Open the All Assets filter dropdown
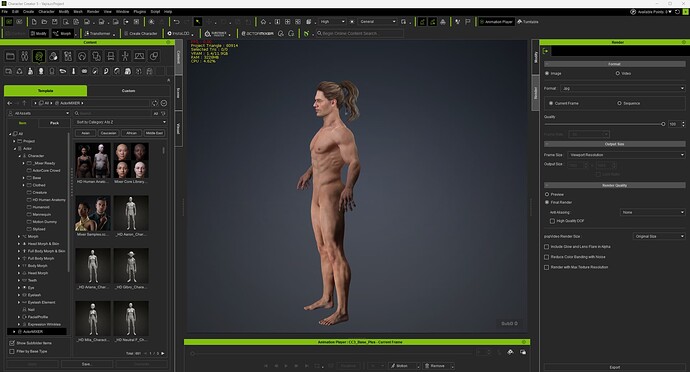Screen dimensions: 690x372 coord(39,113)
